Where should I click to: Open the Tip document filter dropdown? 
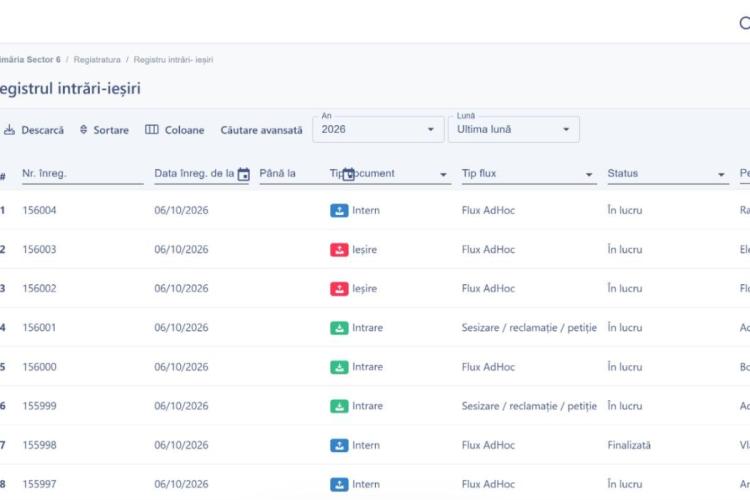click(390, 174)
